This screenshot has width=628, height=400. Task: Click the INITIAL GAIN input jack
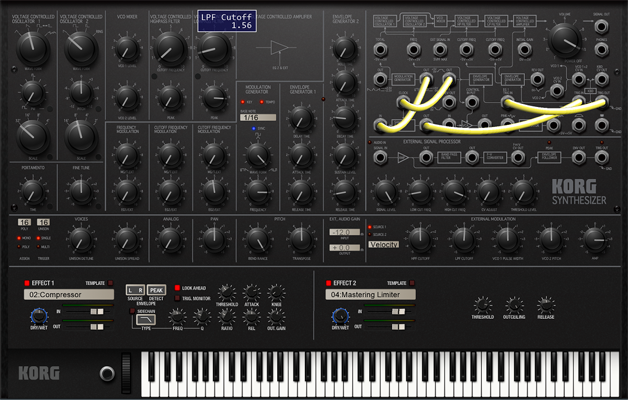(x=525, y=50)
